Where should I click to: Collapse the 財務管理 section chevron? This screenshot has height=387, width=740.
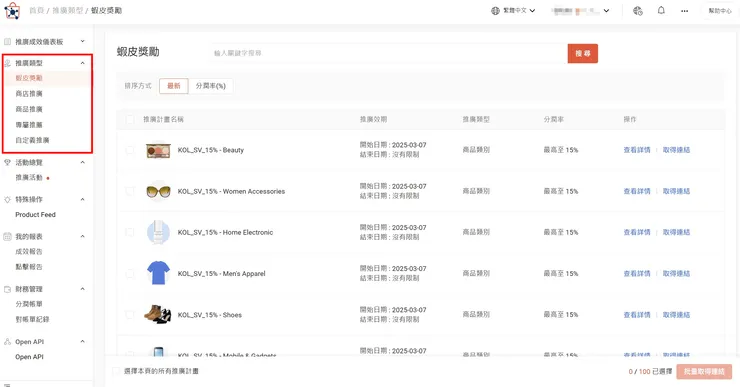pos(83,289)
